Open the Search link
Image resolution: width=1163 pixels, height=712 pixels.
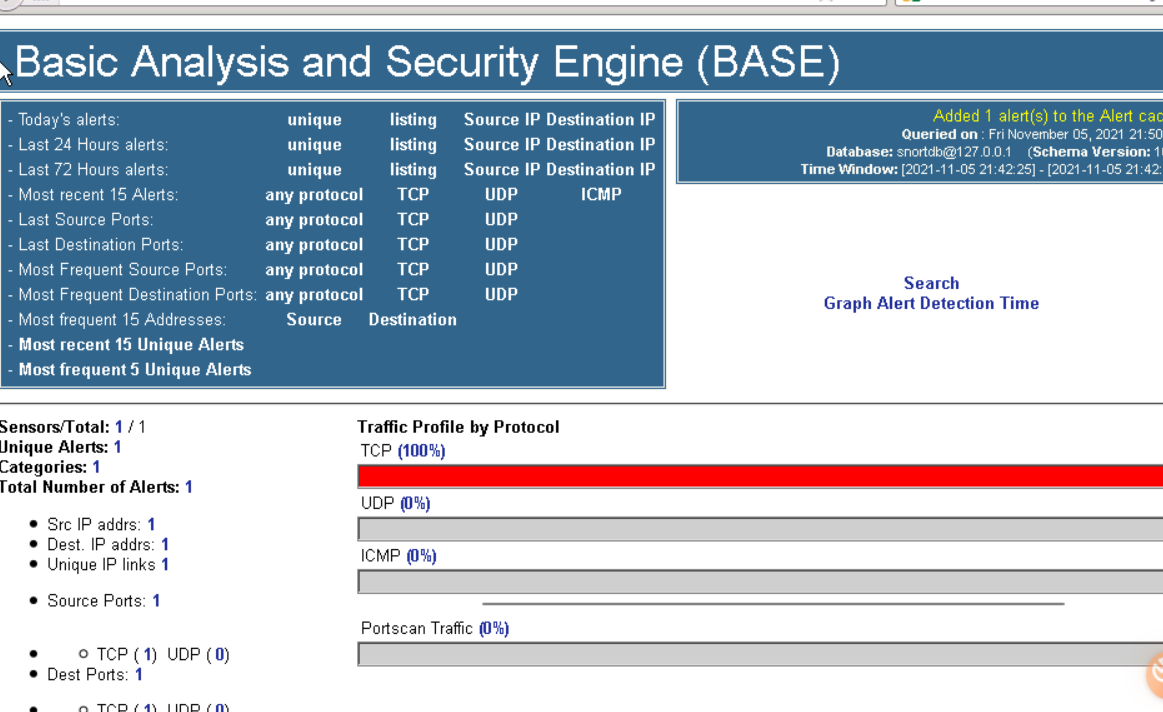932,283
